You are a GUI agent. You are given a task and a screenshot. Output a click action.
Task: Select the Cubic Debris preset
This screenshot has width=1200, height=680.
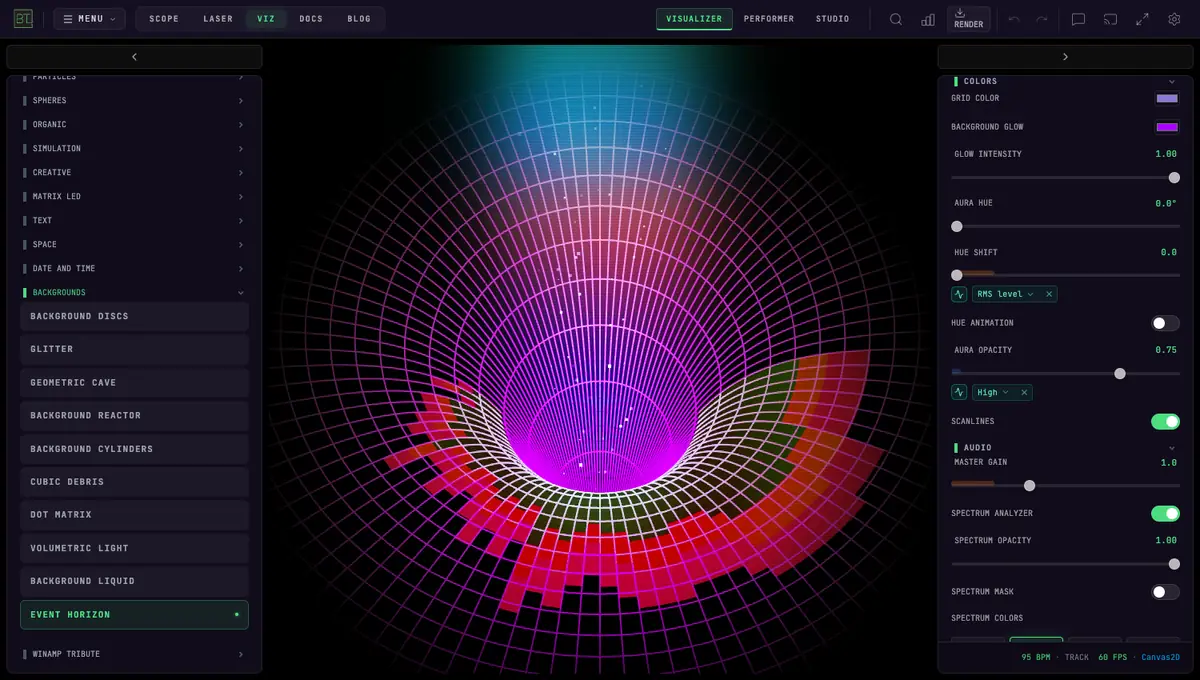134,482
